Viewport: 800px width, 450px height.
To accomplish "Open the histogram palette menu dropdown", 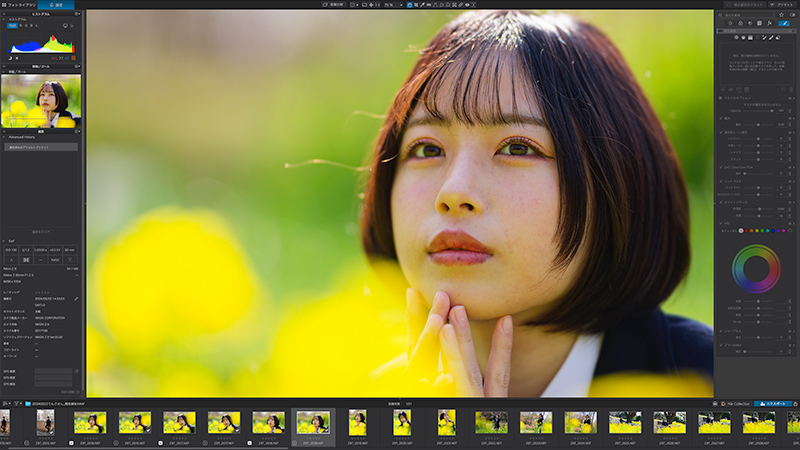I will tap(78, 14).
